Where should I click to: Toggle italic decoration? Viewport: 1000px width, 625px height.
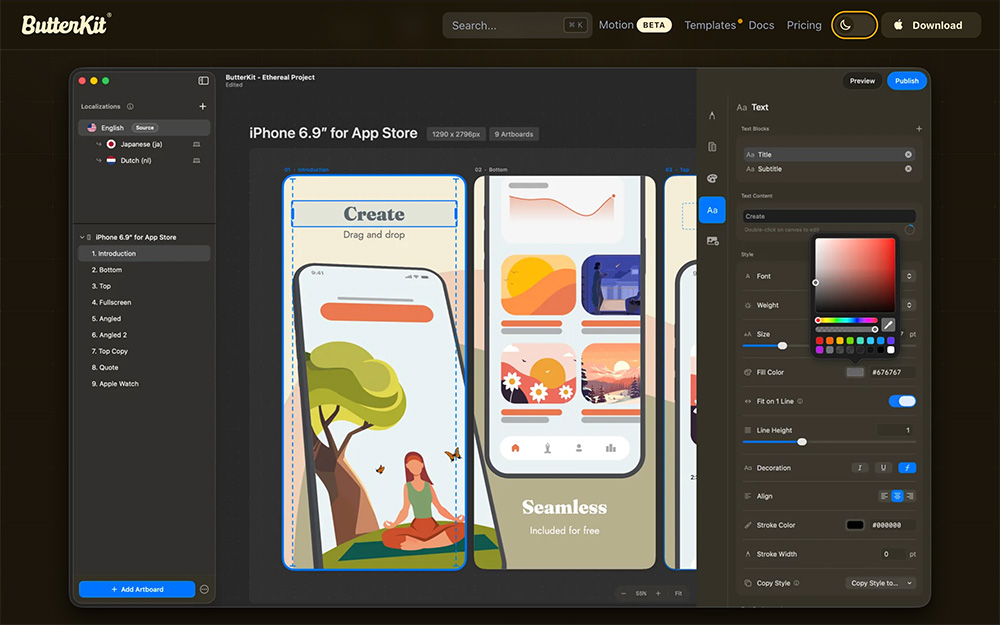point(860,467)
